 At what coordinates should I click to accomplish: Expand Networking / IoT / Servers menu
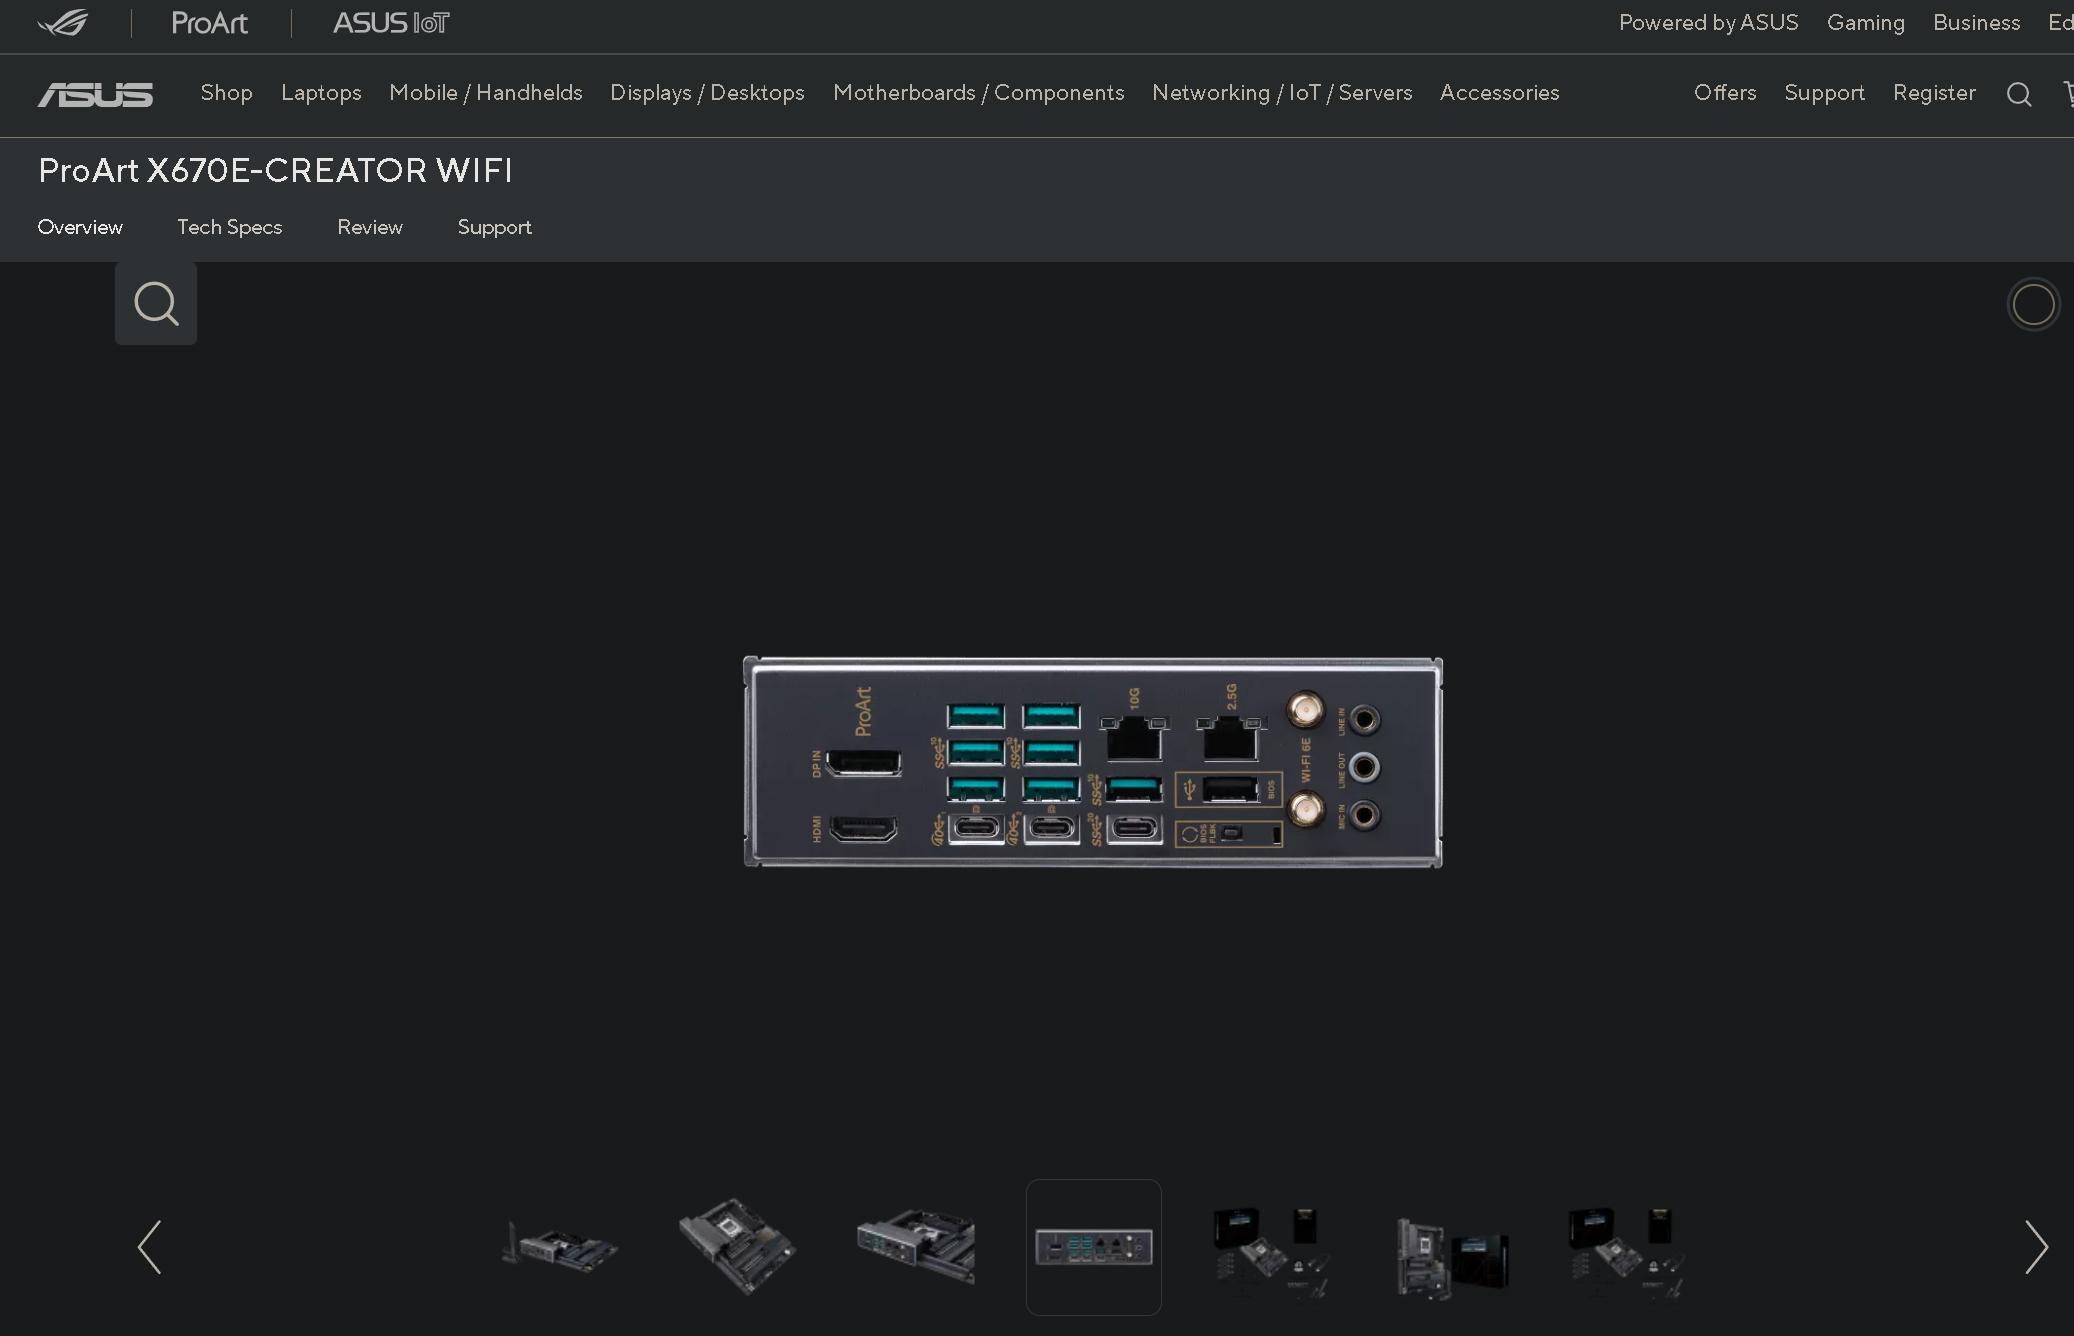(x=1281, y=93)
